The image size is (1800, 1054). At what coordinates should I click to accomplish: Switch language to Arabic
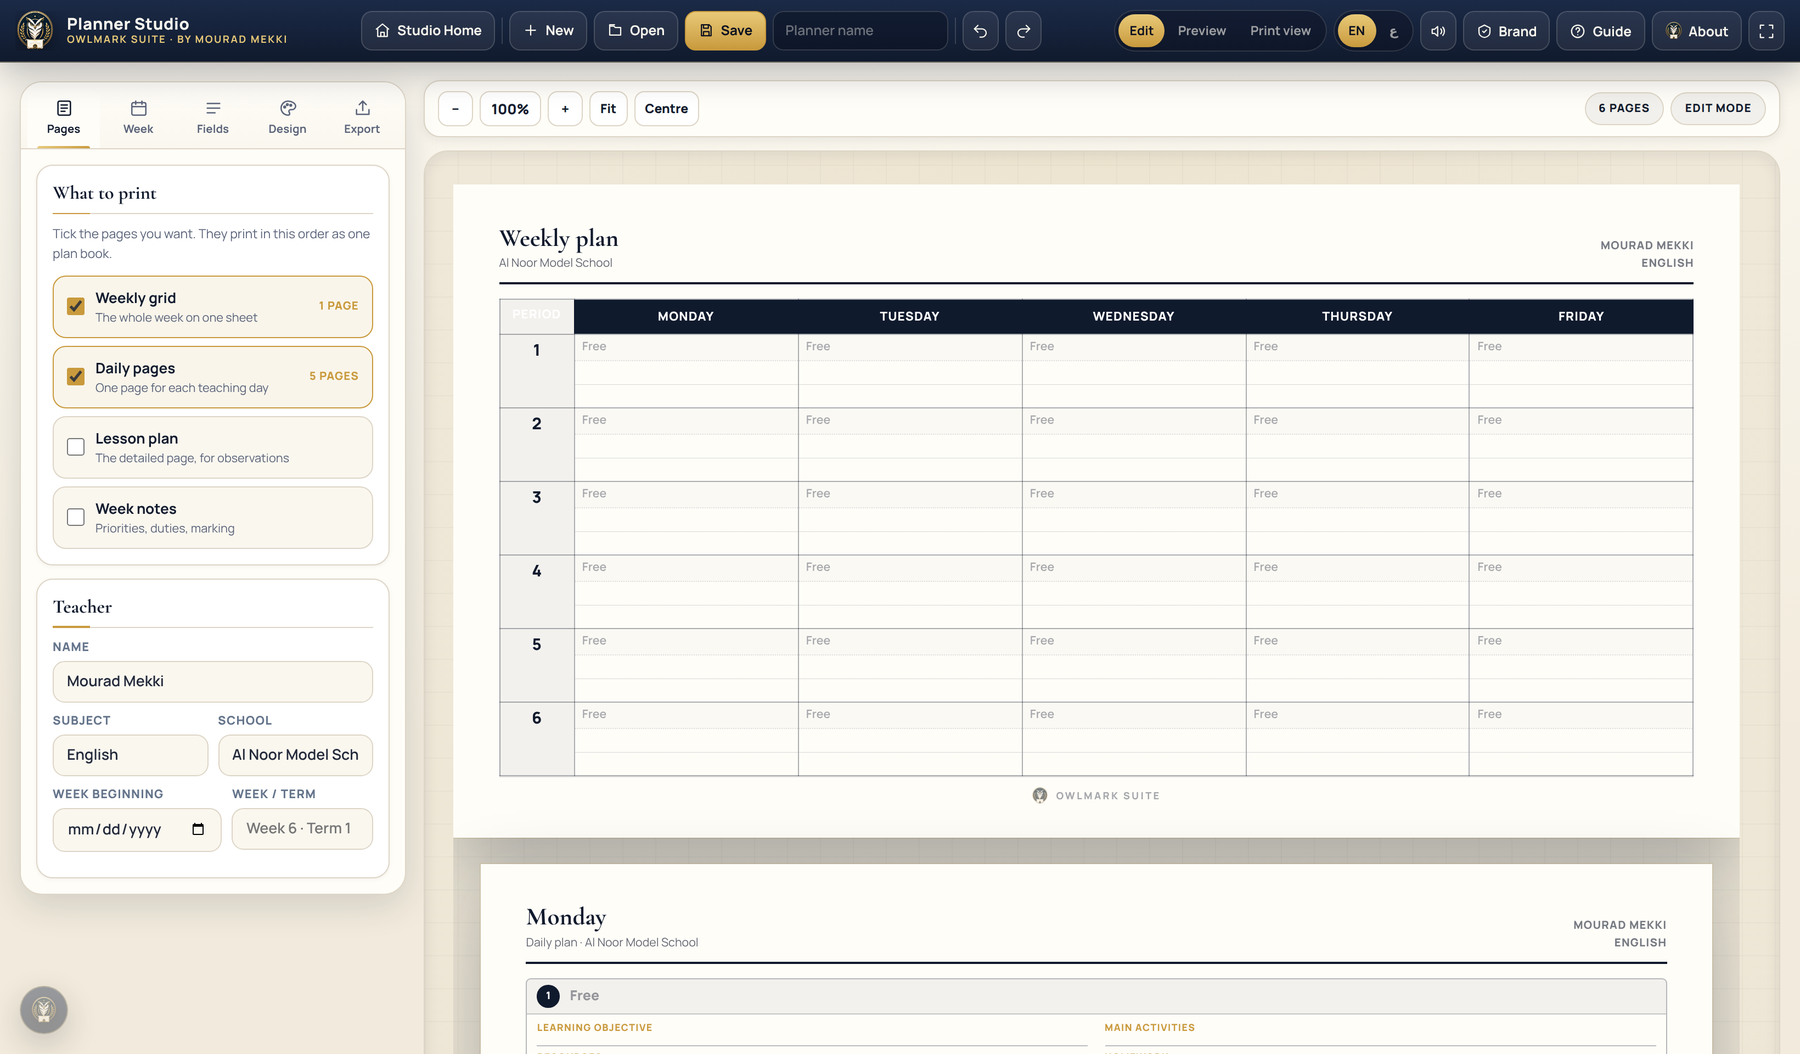click(1393, 31)
